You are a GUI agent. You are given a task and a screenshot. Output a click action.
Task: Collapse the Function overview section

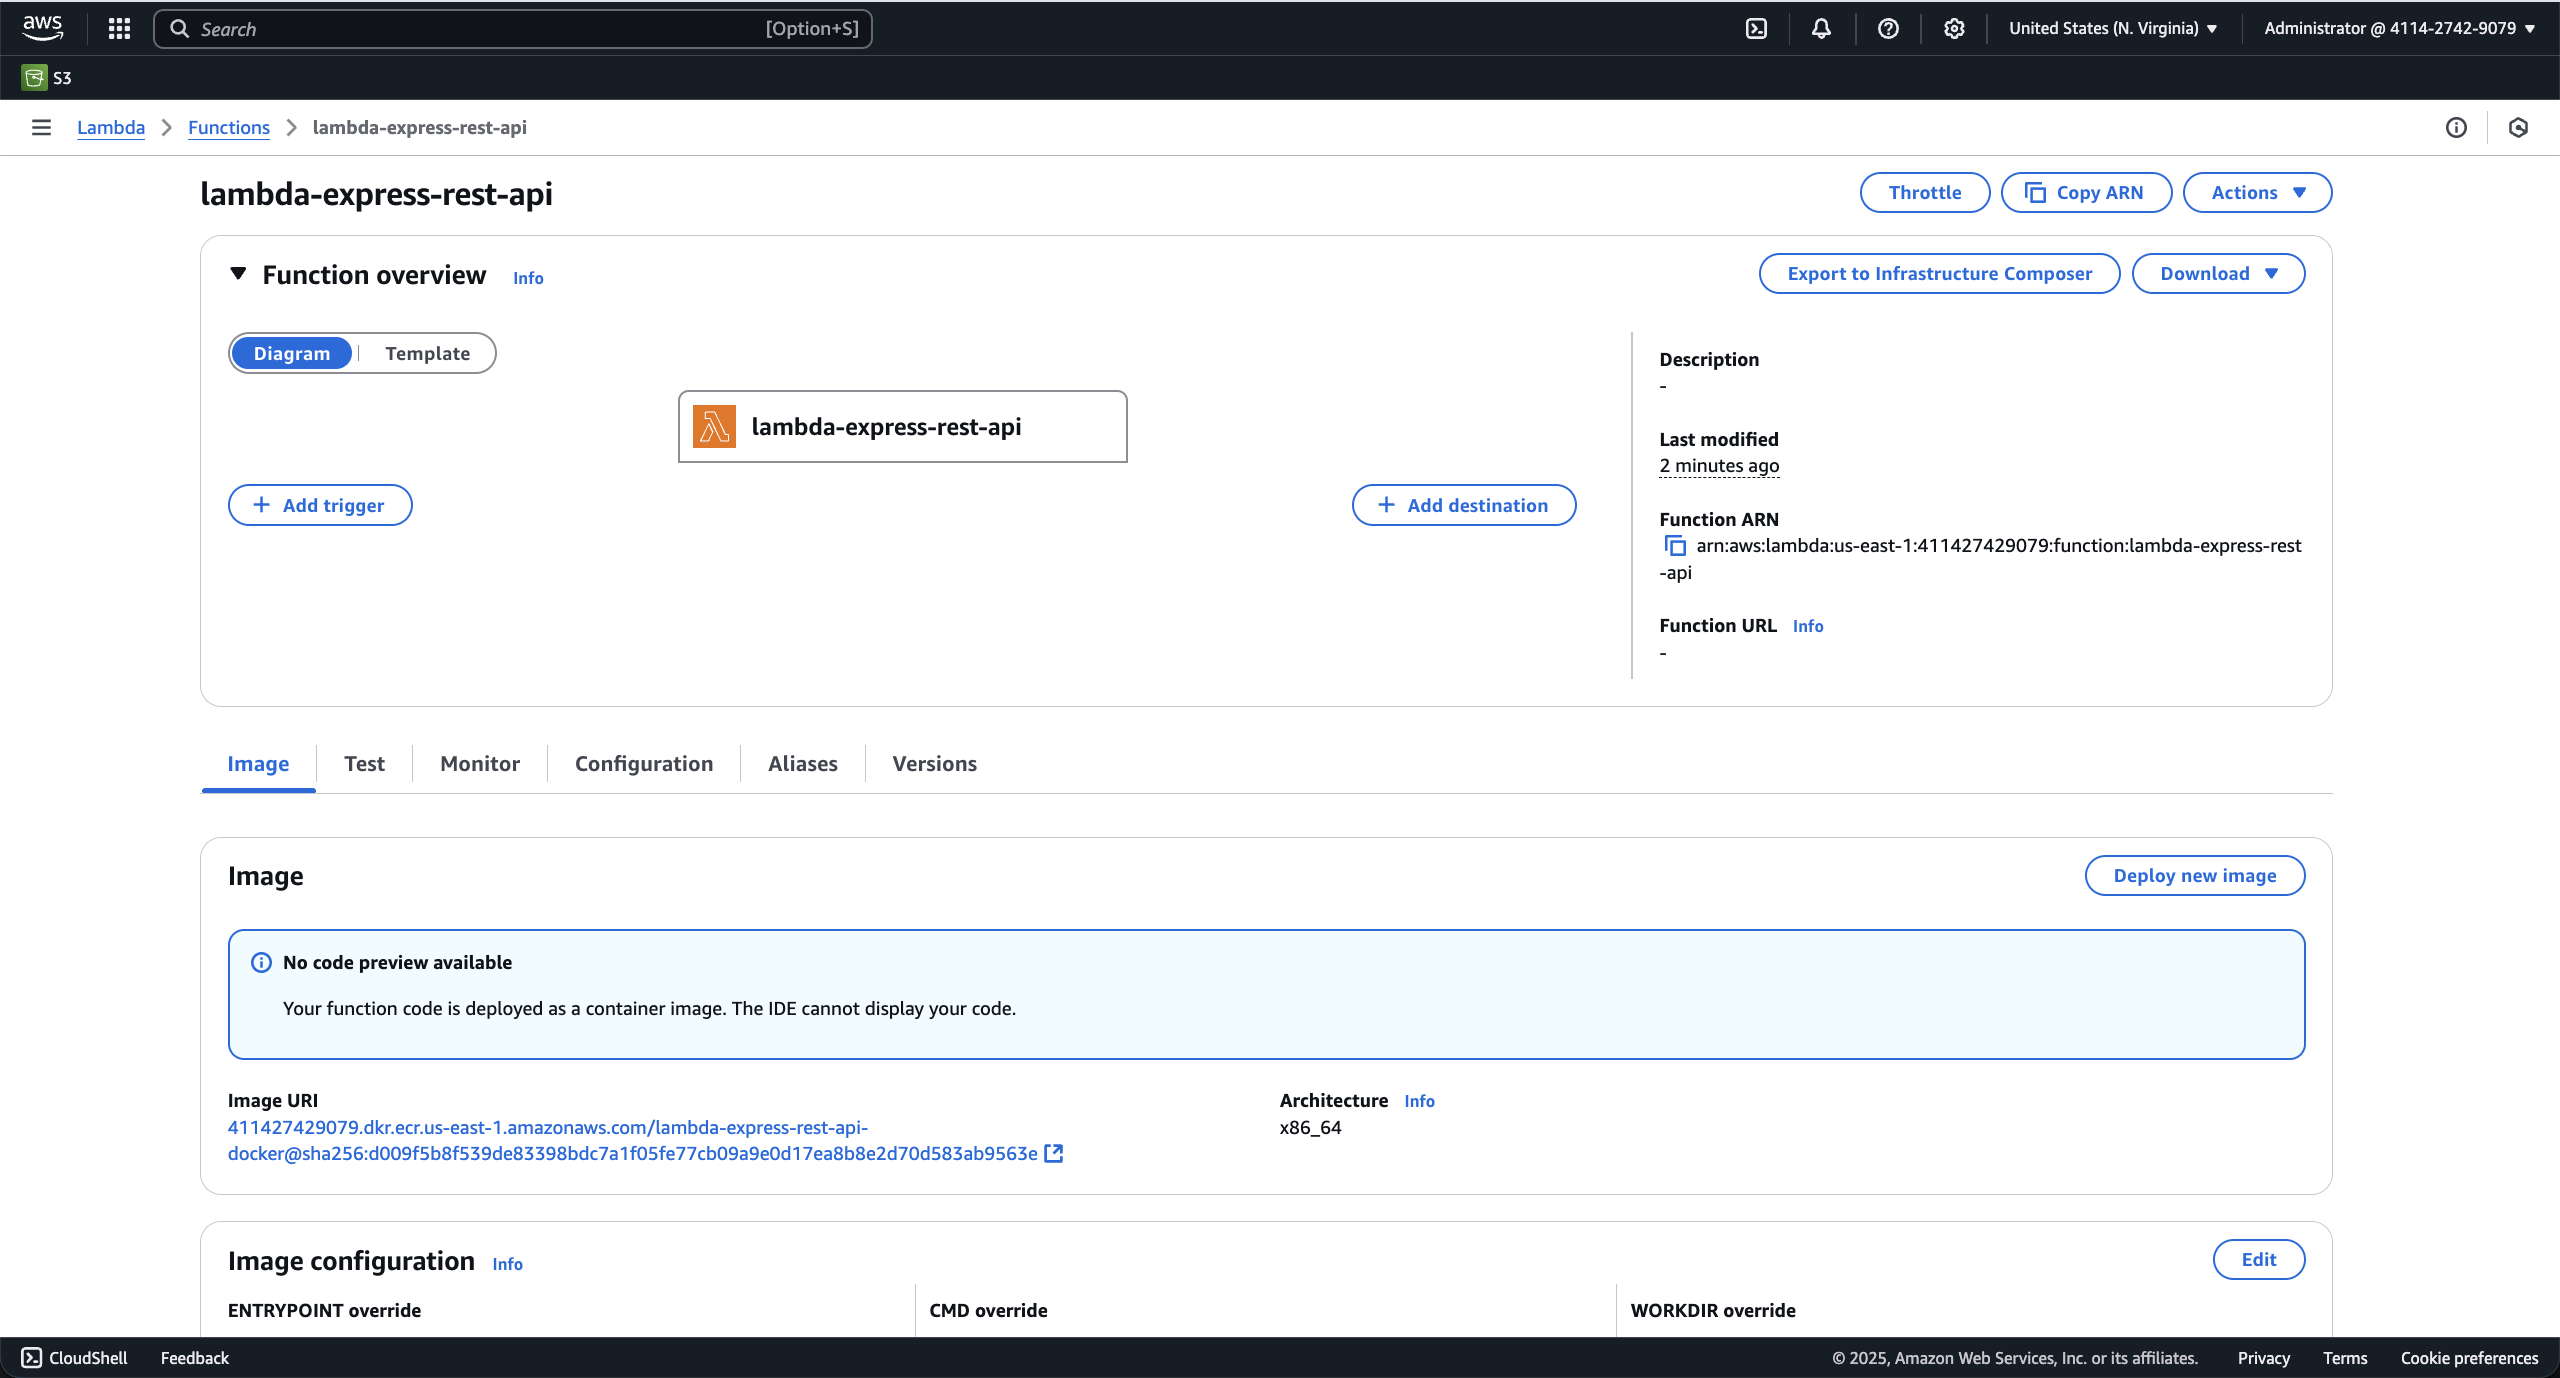click(238, 273)
